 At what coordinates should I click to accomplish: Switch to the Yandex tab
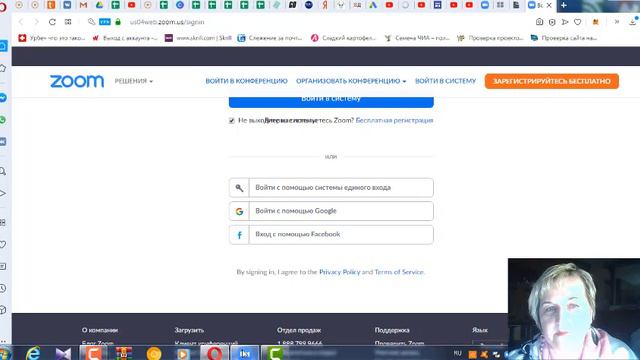click(325, 5)
